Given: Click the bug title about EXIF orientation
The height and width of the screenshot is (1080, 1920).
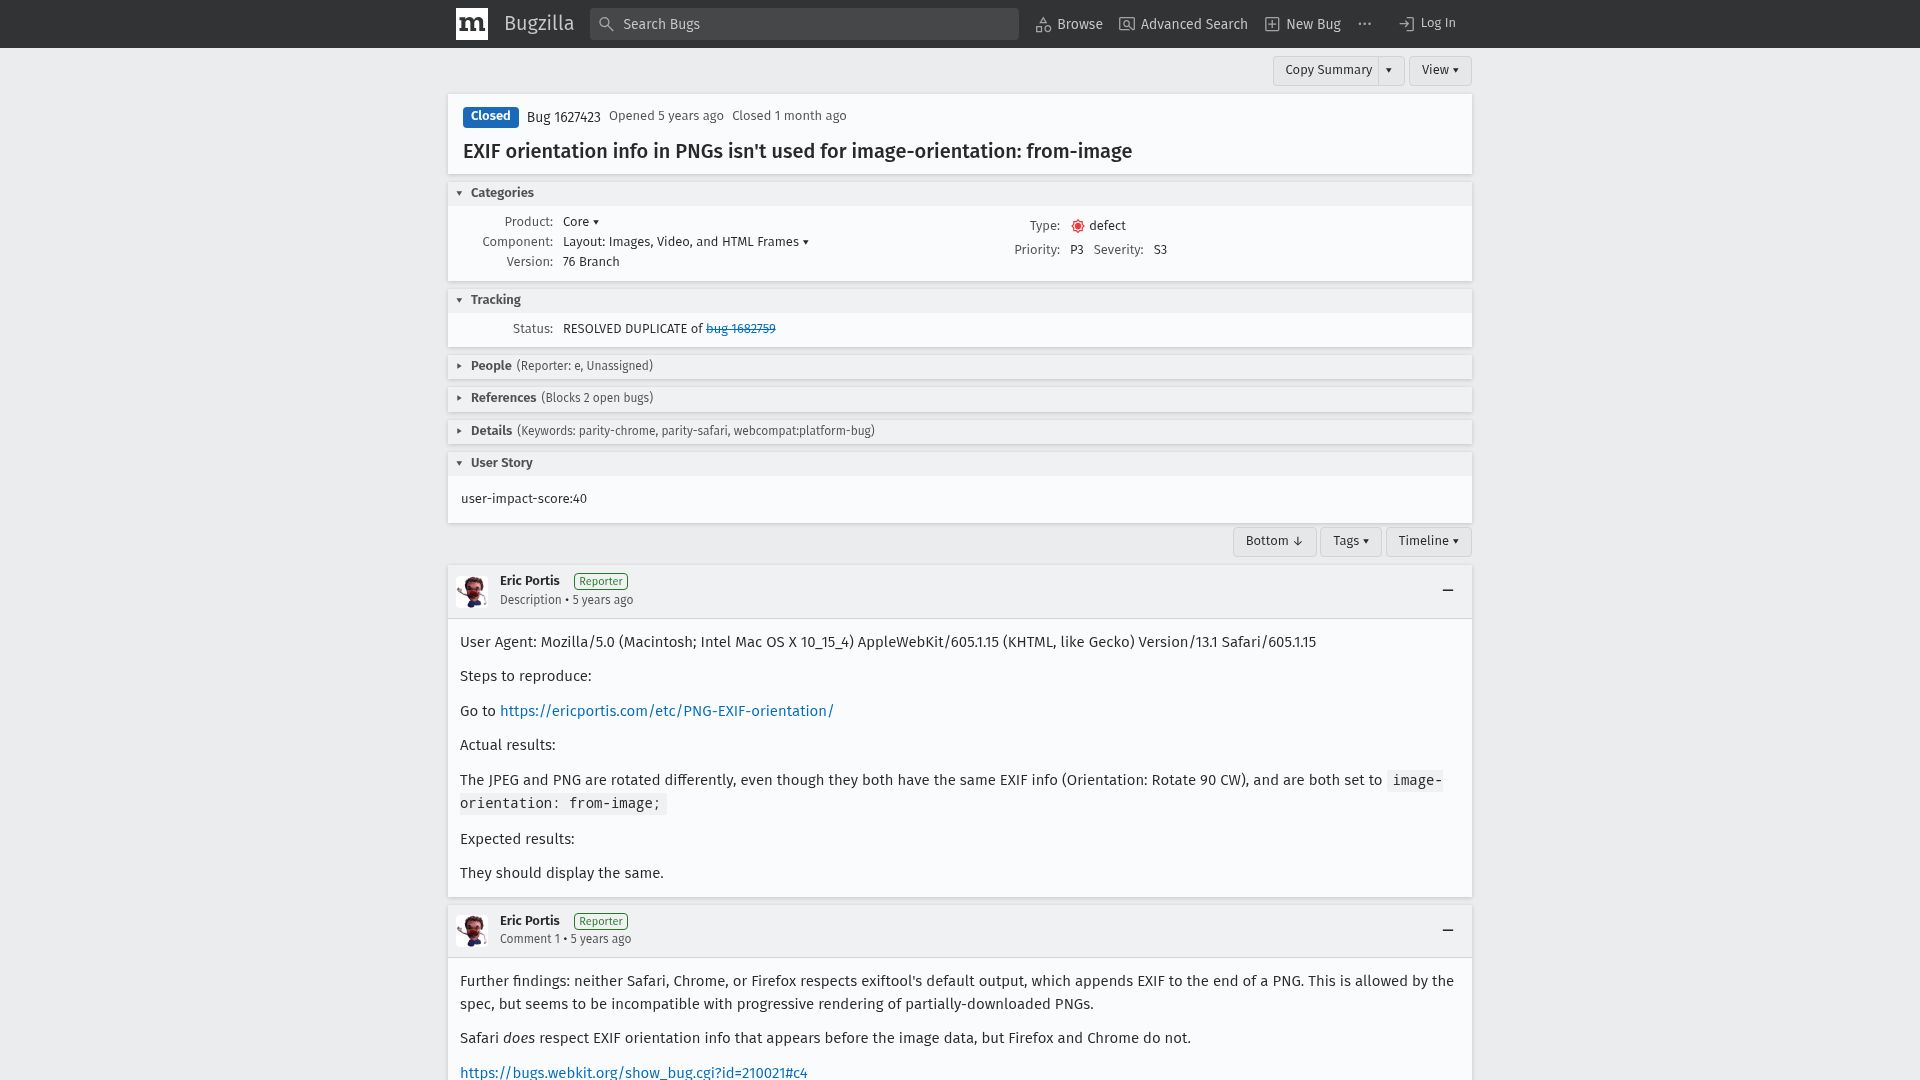Looking at the screenshot, I should 797,151.
